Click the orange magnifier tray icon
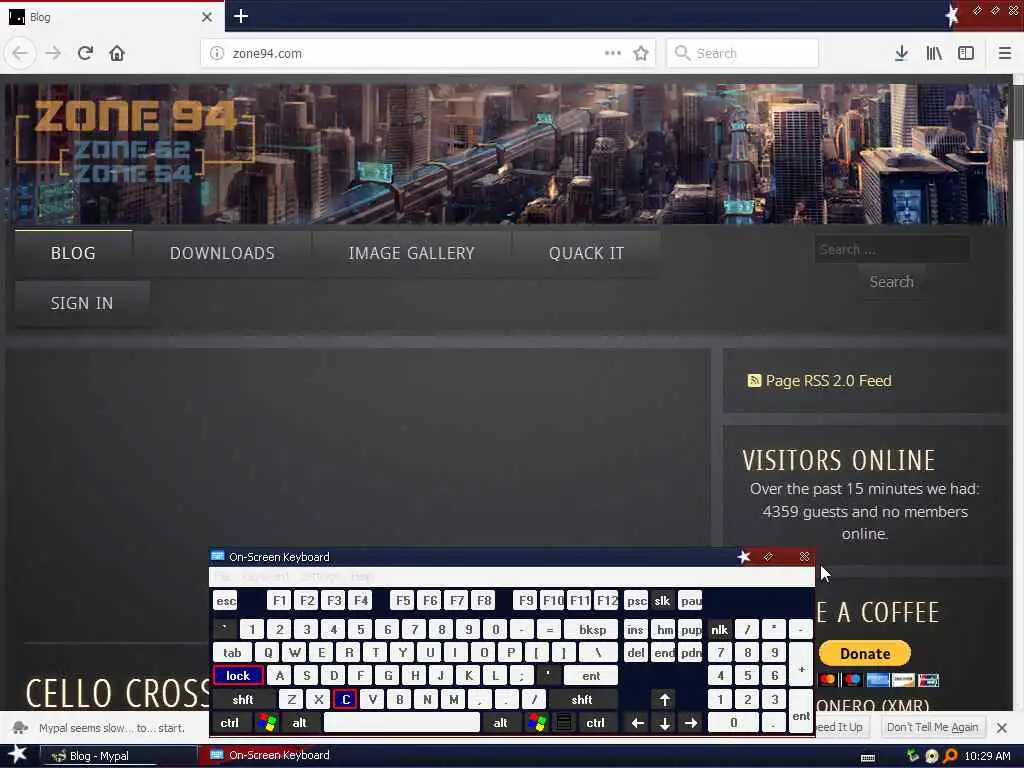The width and height of the screenshot is (1024, 768). 951,756
